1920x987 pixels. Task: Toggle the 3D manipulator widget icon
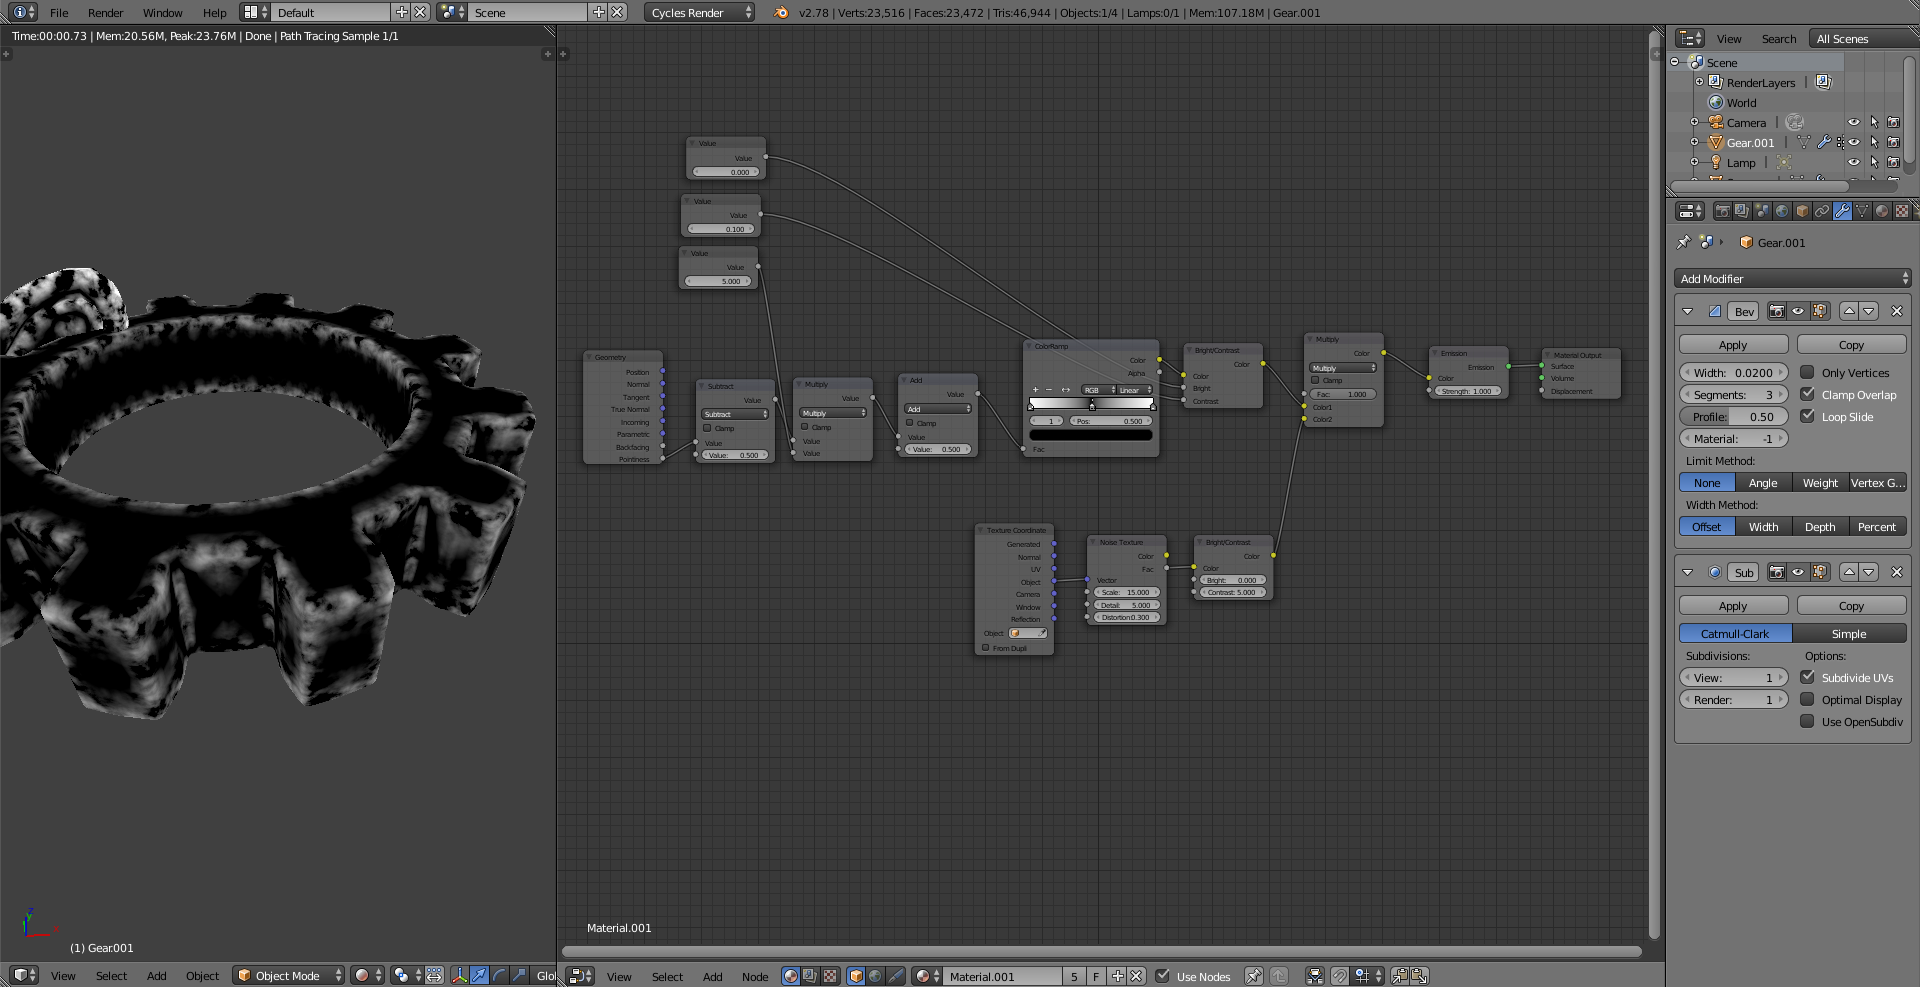(460, 975)
